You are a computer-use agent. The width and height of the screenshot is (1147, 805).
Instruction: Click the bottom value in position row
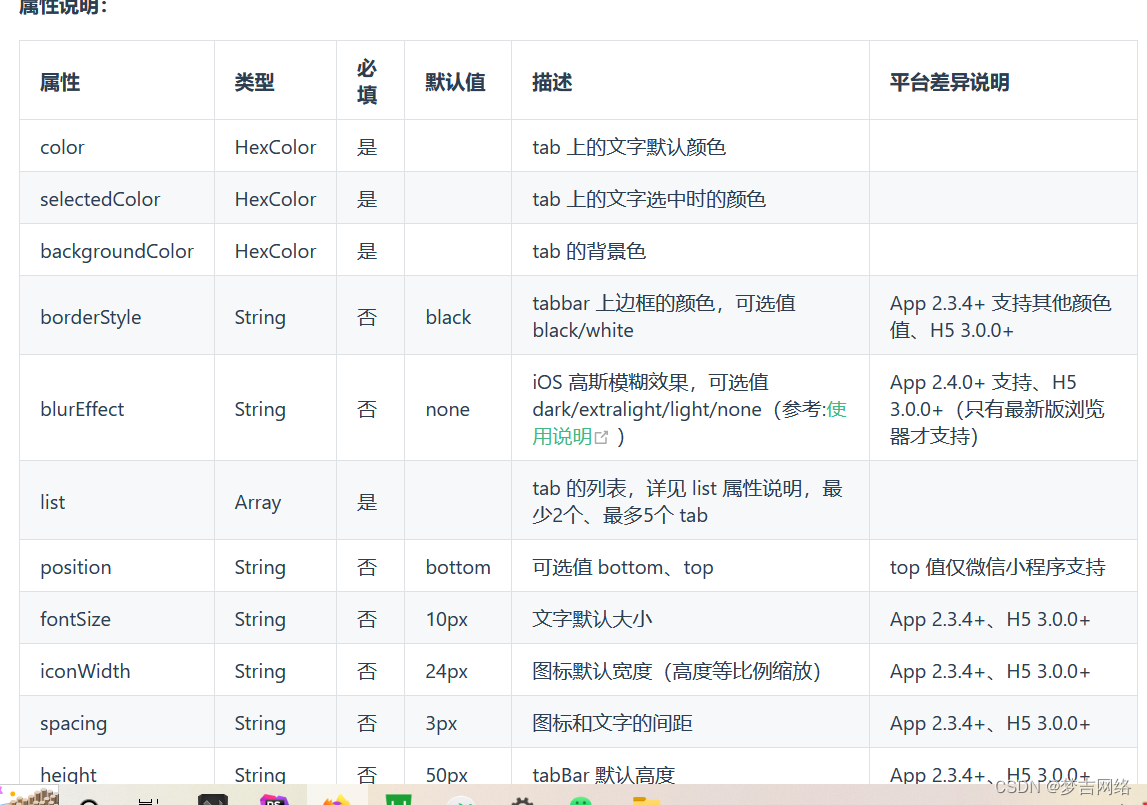458,567
